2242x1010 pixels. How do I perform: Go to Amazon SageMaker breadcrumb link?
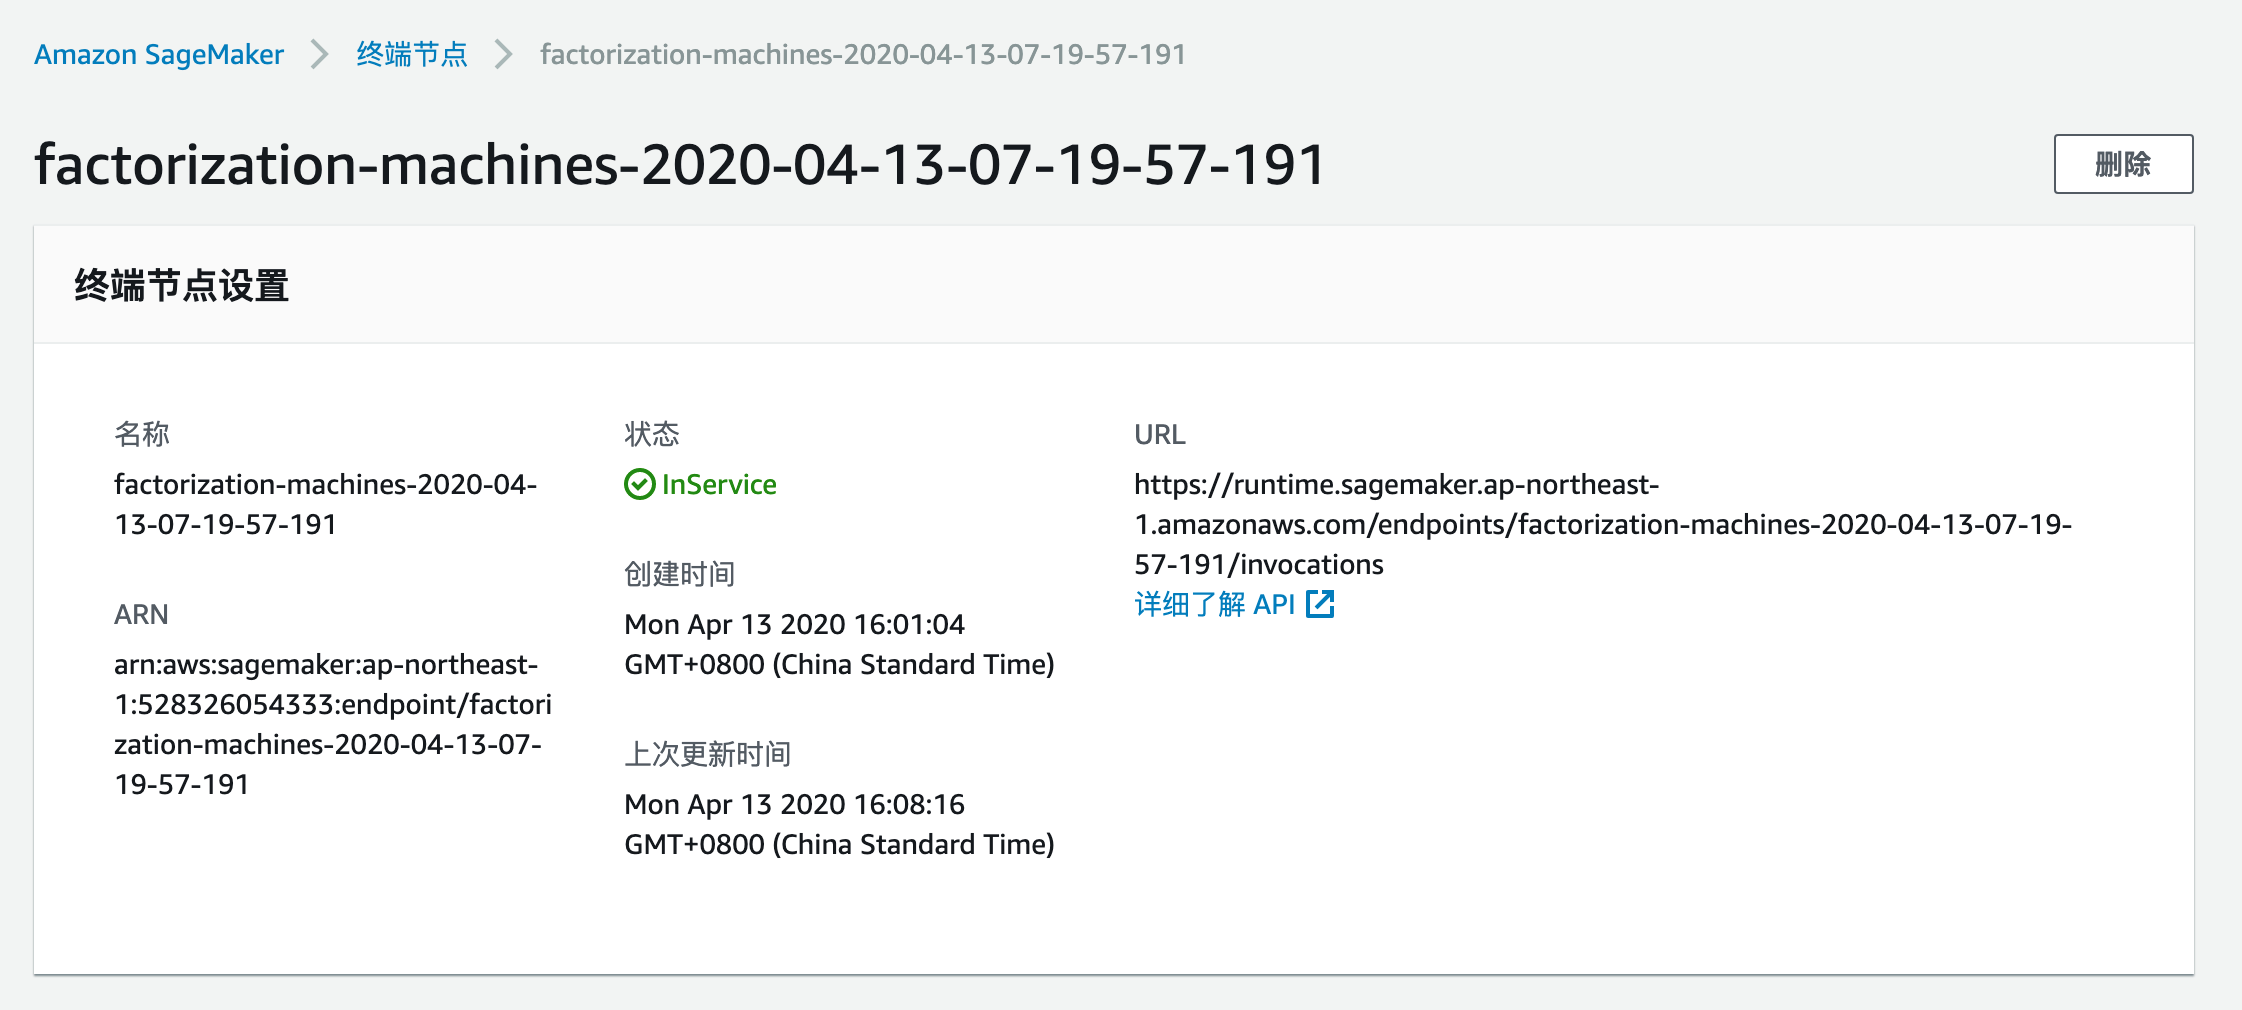[159, 54]
